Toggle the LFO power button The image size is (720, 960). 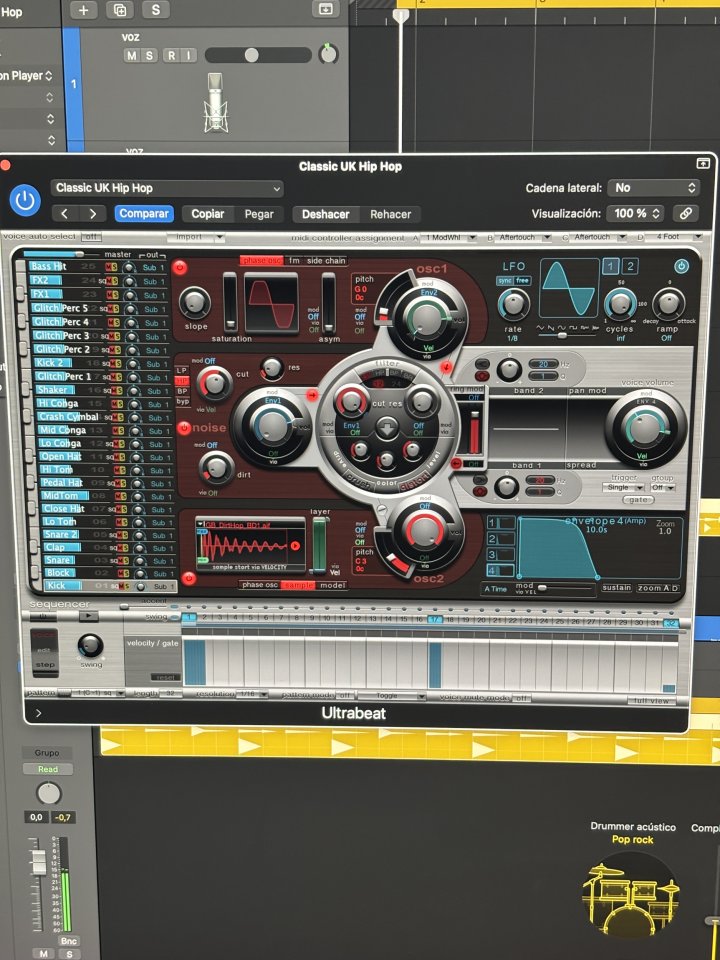(x=681, y=266)
